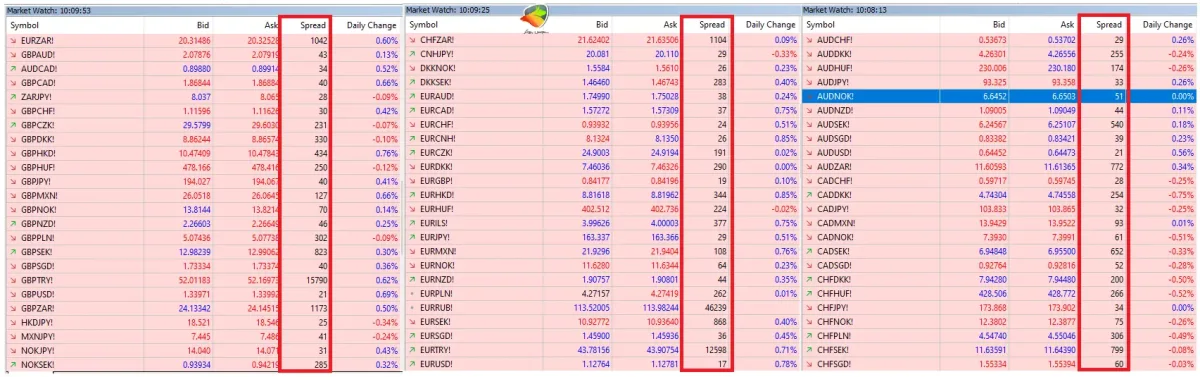Select the GBPAUD! symbol name
Screen dimensions: 1200x377
pos(38,54)
